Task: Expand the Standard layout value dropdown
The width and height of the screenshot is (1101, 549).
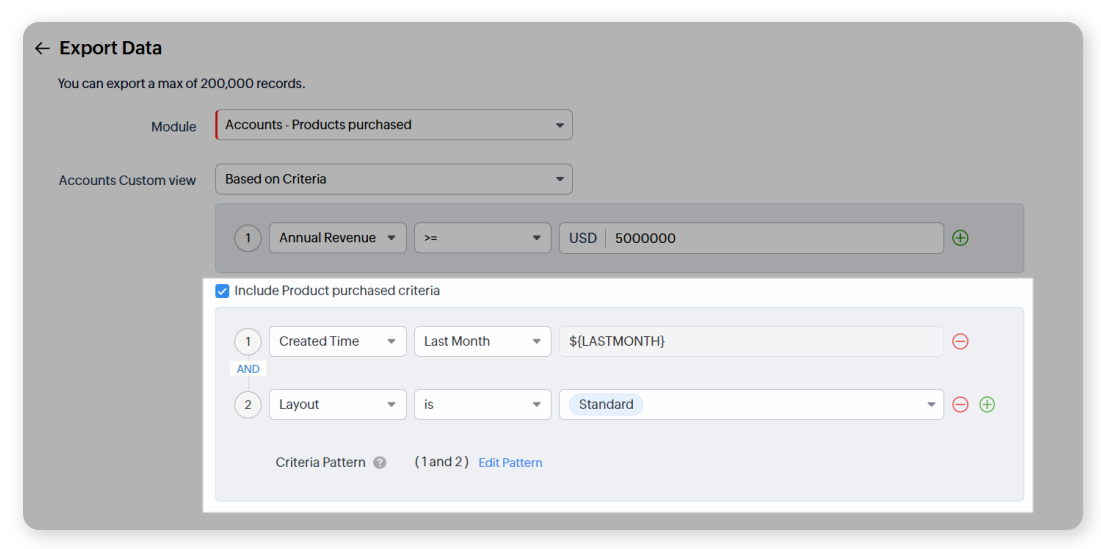Action: pyautogui.click(x=931, y=405)
